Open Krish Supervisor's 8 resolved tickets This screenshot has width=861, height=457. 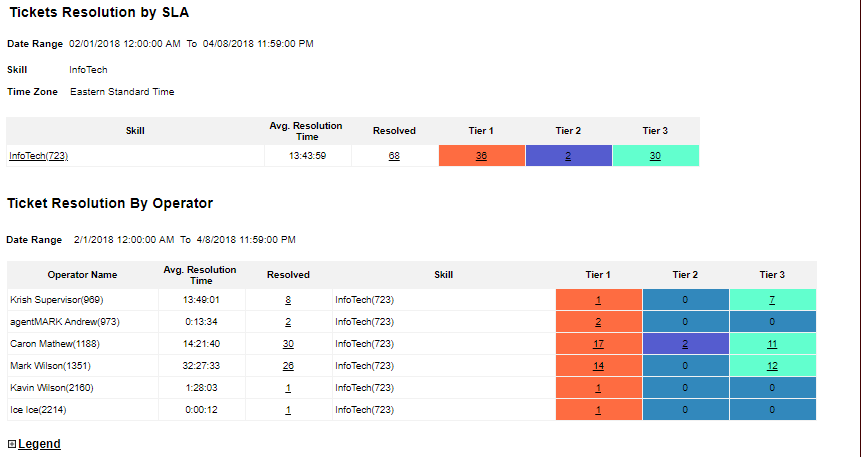(x=288, y=300)
